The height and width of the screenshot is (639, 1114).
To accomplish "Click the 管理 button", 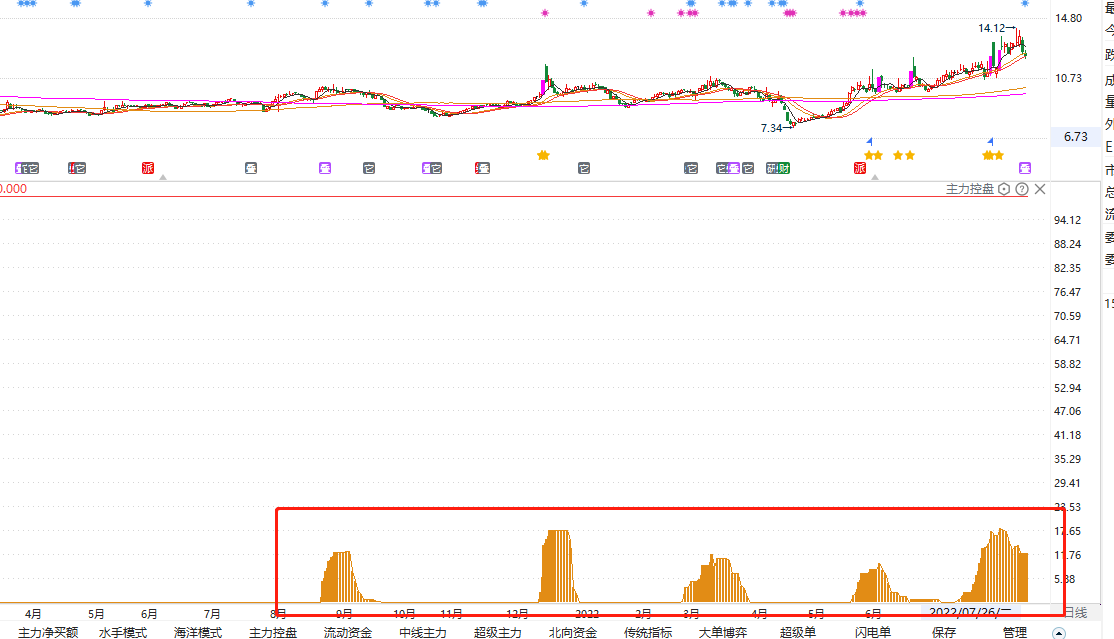I will pyautogui.click(x=1015, y=632).
